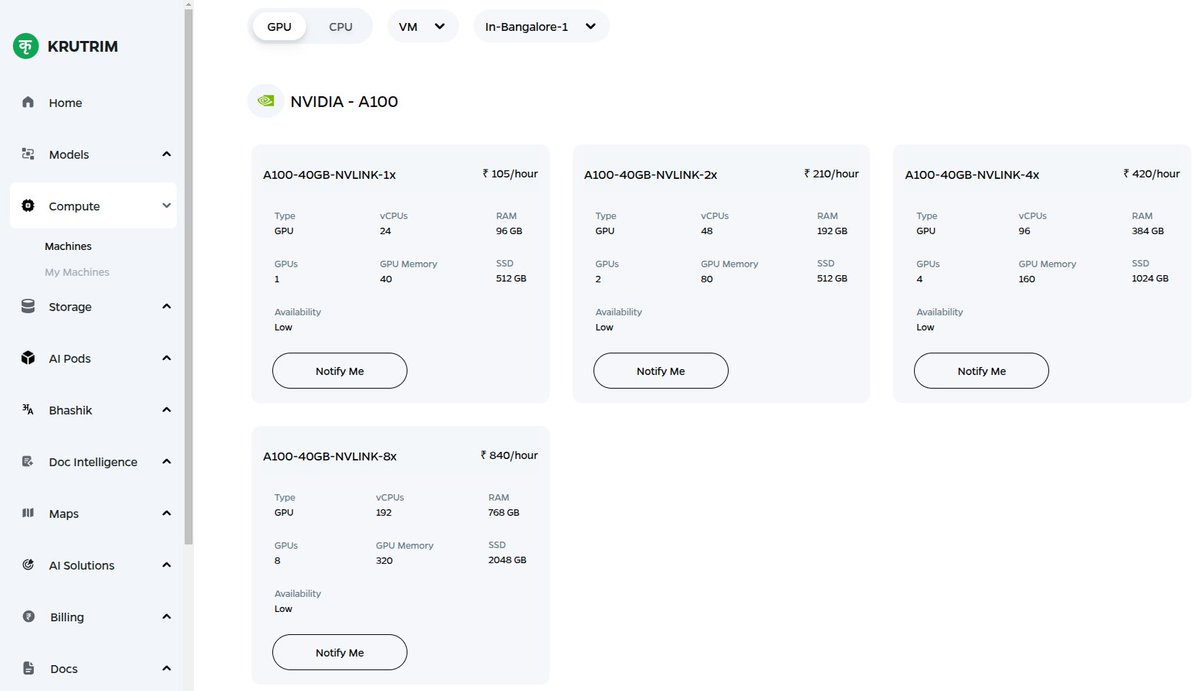
Task: Click the Compute chip icon
Action: [28, 206]
